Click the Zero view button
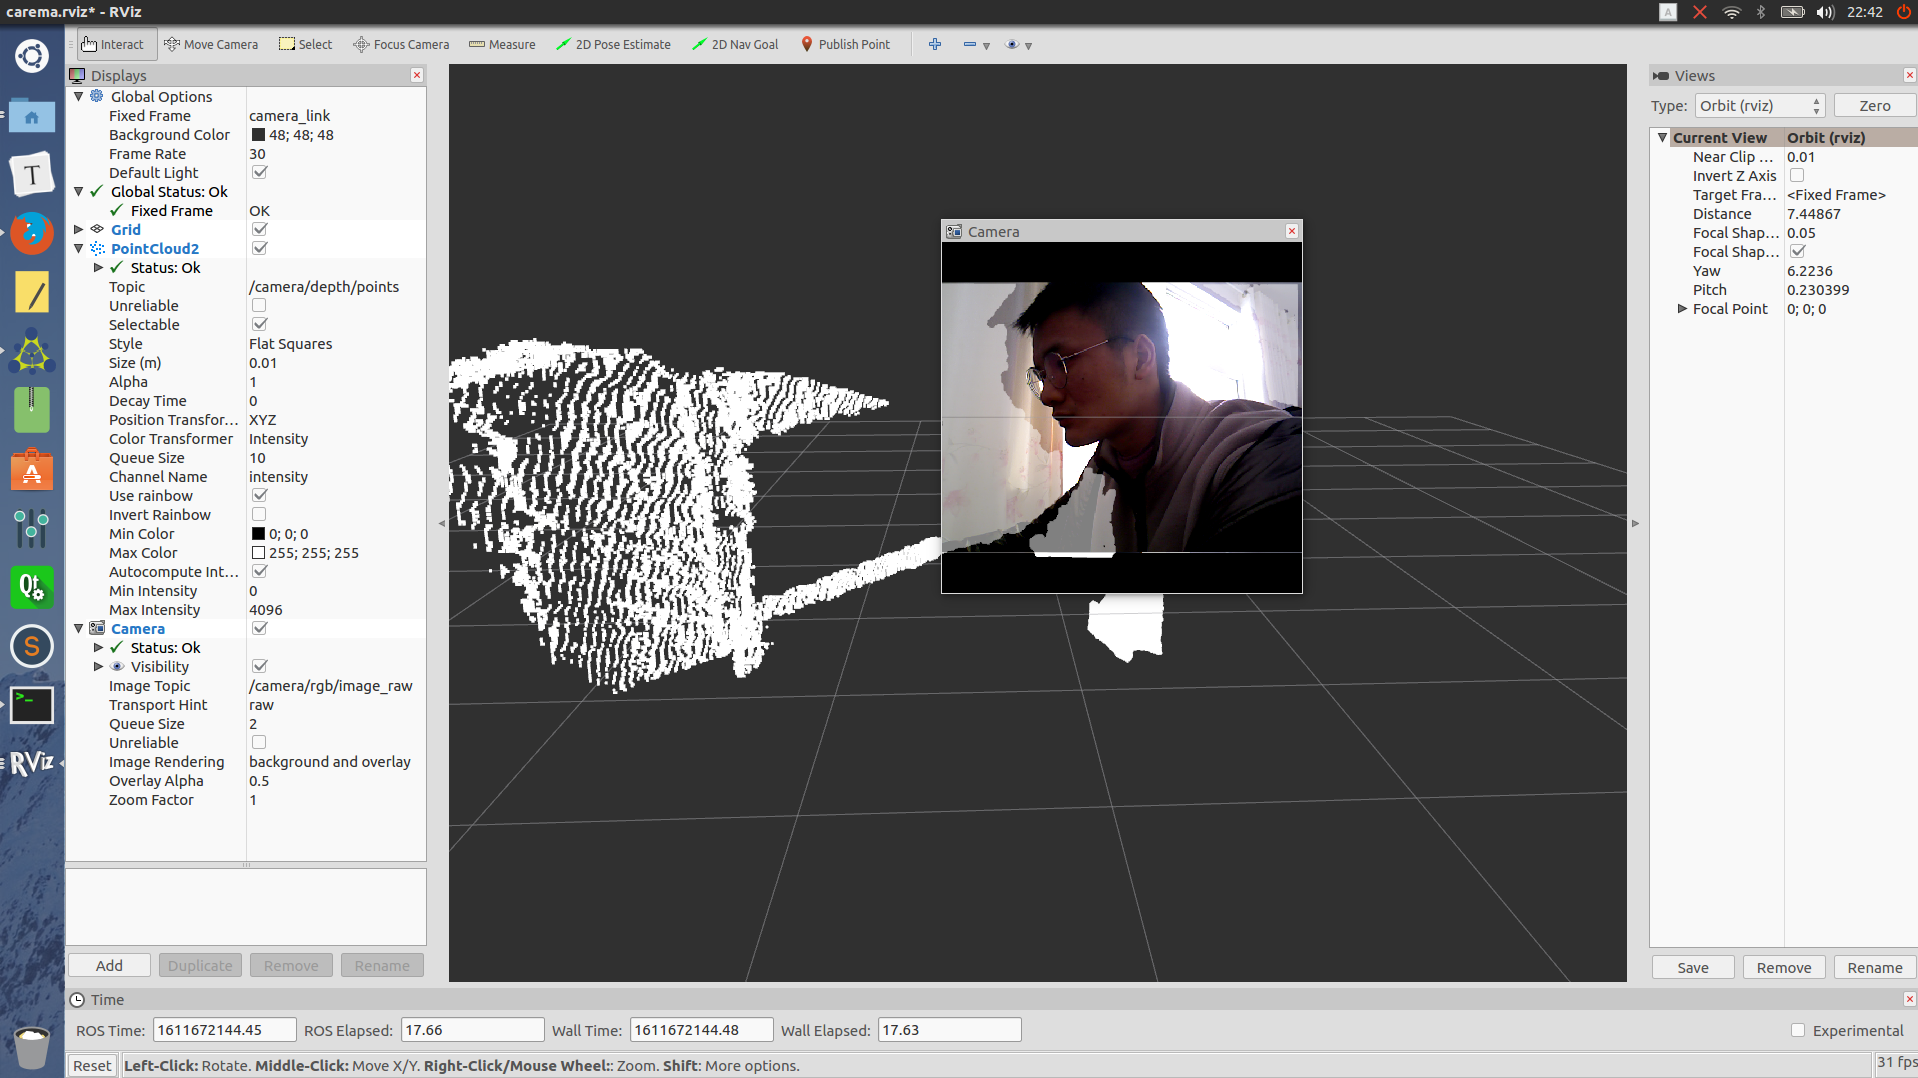Viewport: 1918px width, 1078px height. [x=1874, y=105]
